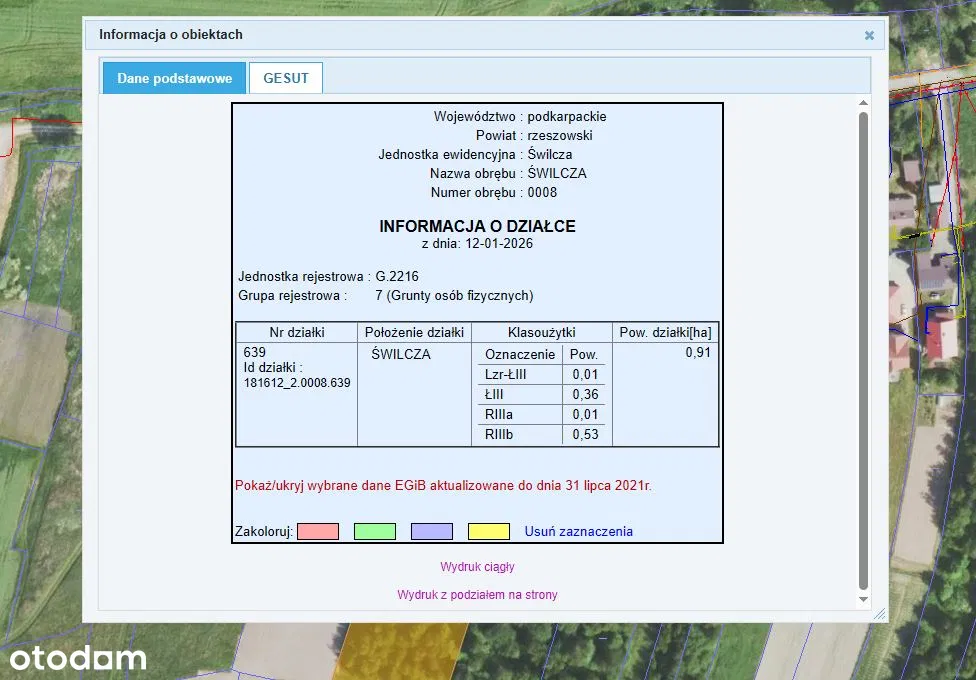Viewport: 976px width, 680px height.
Task: Toggle Pokaż/ukryj wybrane dane EGiB
Action: coord(442,485)
